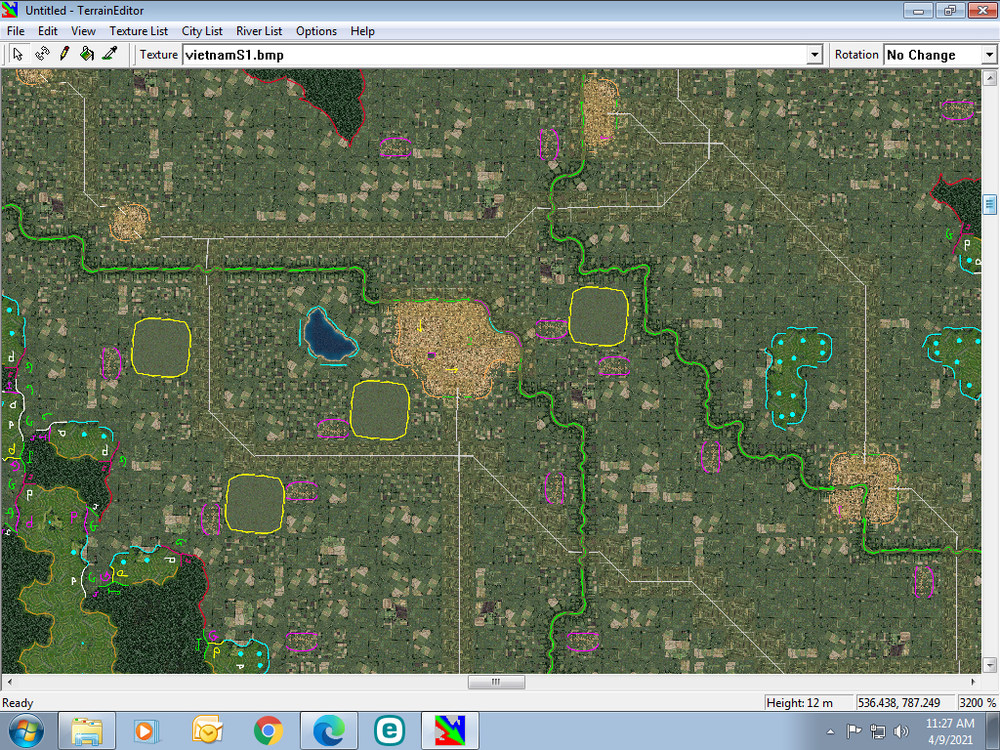This screenshot has height=750, width=1000.
Task: Open Windows Explorer folder icon
Action: tap(87, 730)
